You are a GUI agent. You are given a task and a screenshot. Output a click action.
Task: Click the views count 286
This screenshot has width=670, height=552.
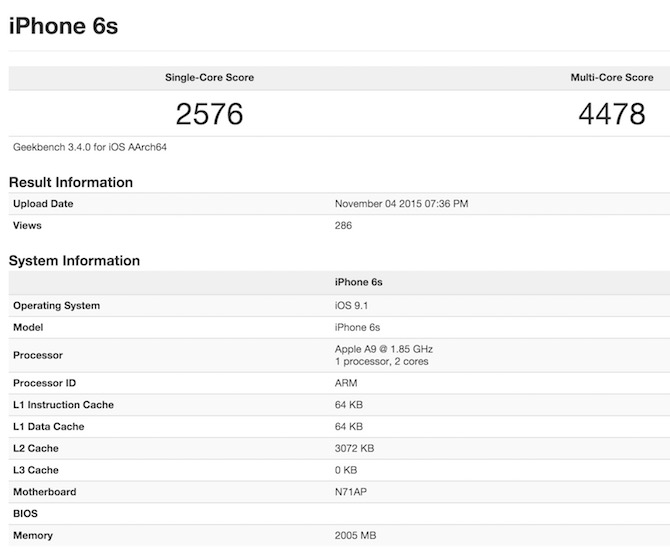343,226
